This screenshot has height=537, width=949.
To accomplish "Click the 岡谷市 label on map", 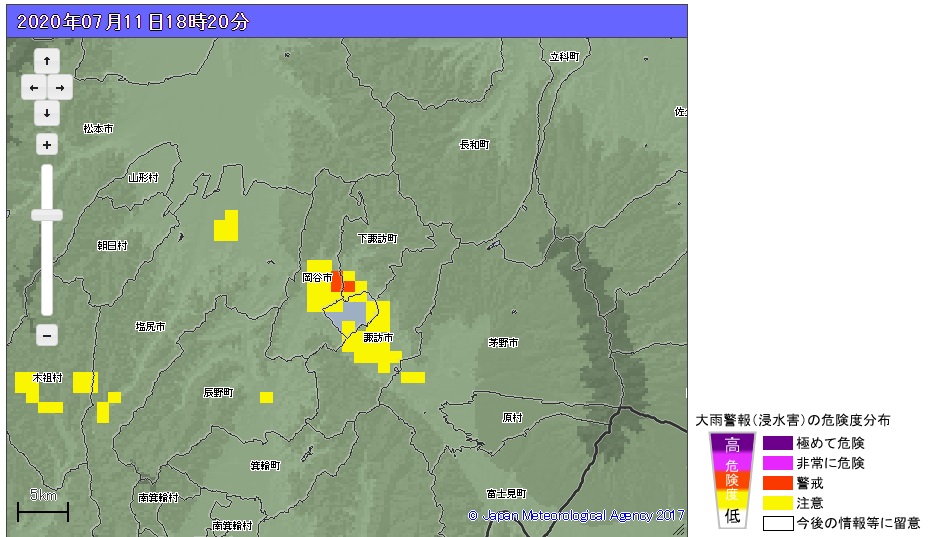I will [x=317, y=277].
